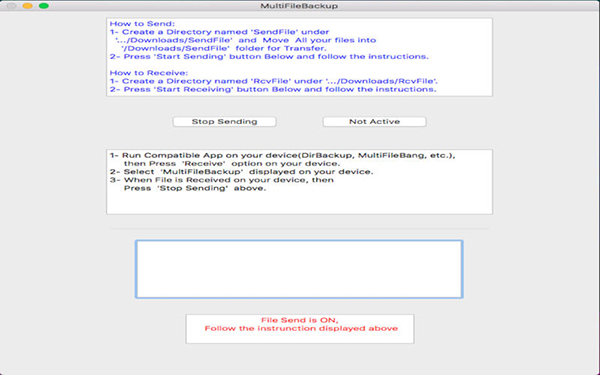The image size is (600, 375).
Task: Click the Stop Sending button
Action: click(x=224, y=122)
